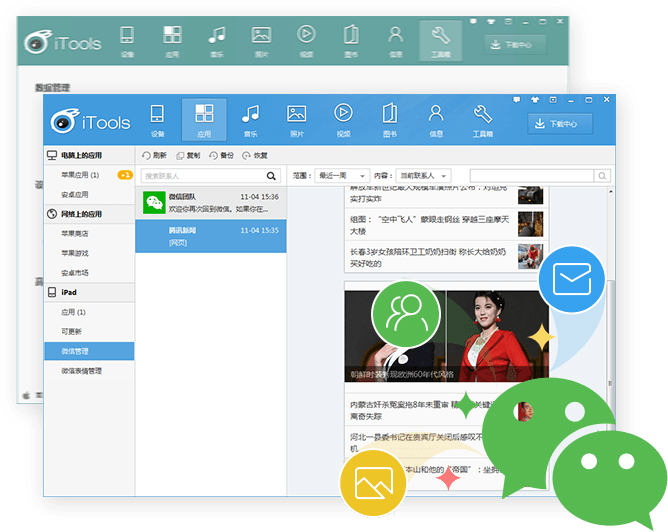Viewport: 668px width, 532px height.
Task: Select the iPad device header in sidebar
Action: click(x=89, y=293)
